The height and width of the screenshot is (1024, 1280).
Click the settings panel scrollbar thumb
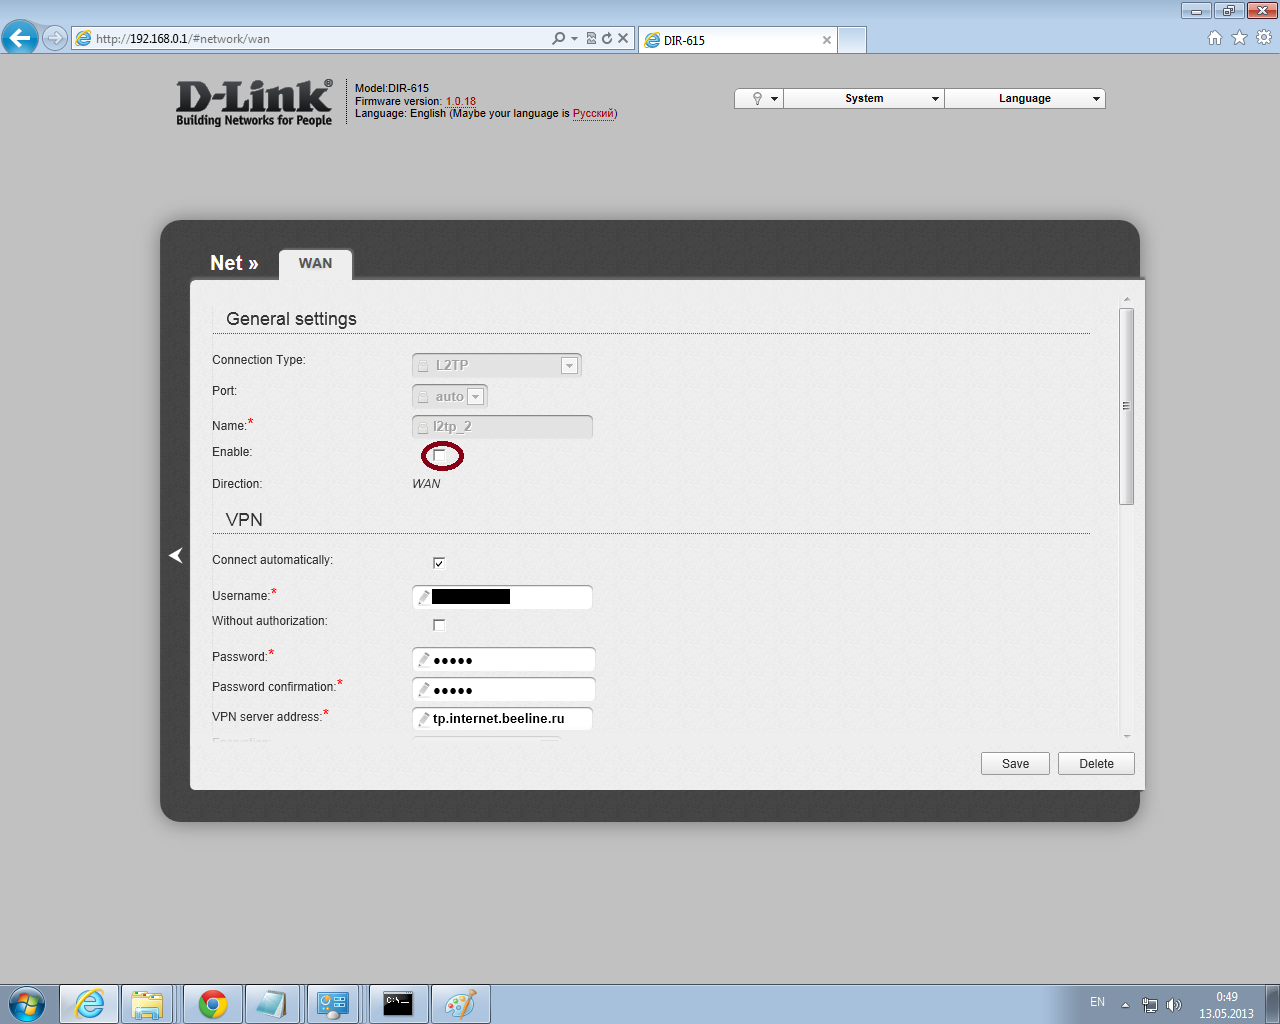coord(1126,406)
